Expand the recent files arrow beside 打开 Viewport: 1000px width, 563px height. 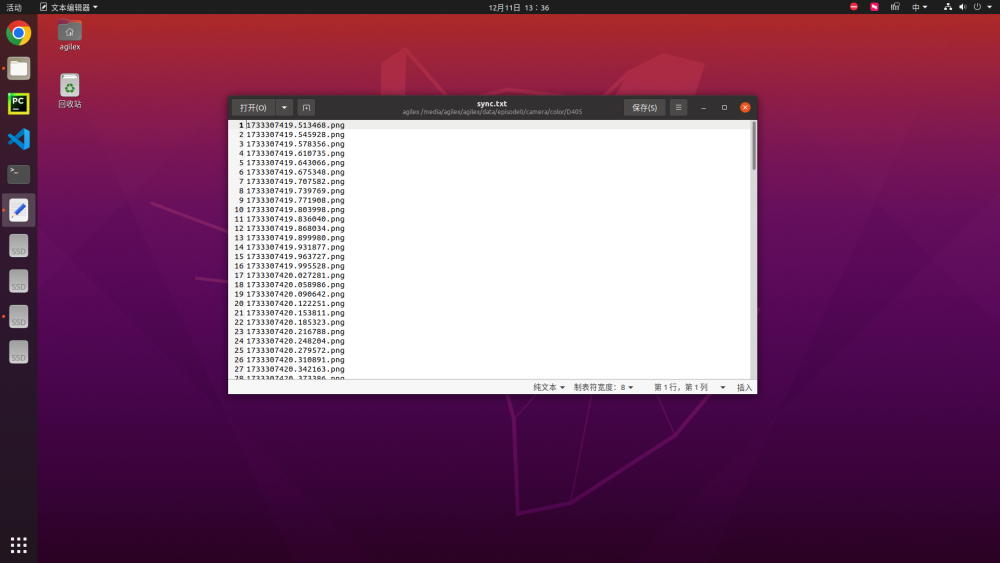click(284, 107)
